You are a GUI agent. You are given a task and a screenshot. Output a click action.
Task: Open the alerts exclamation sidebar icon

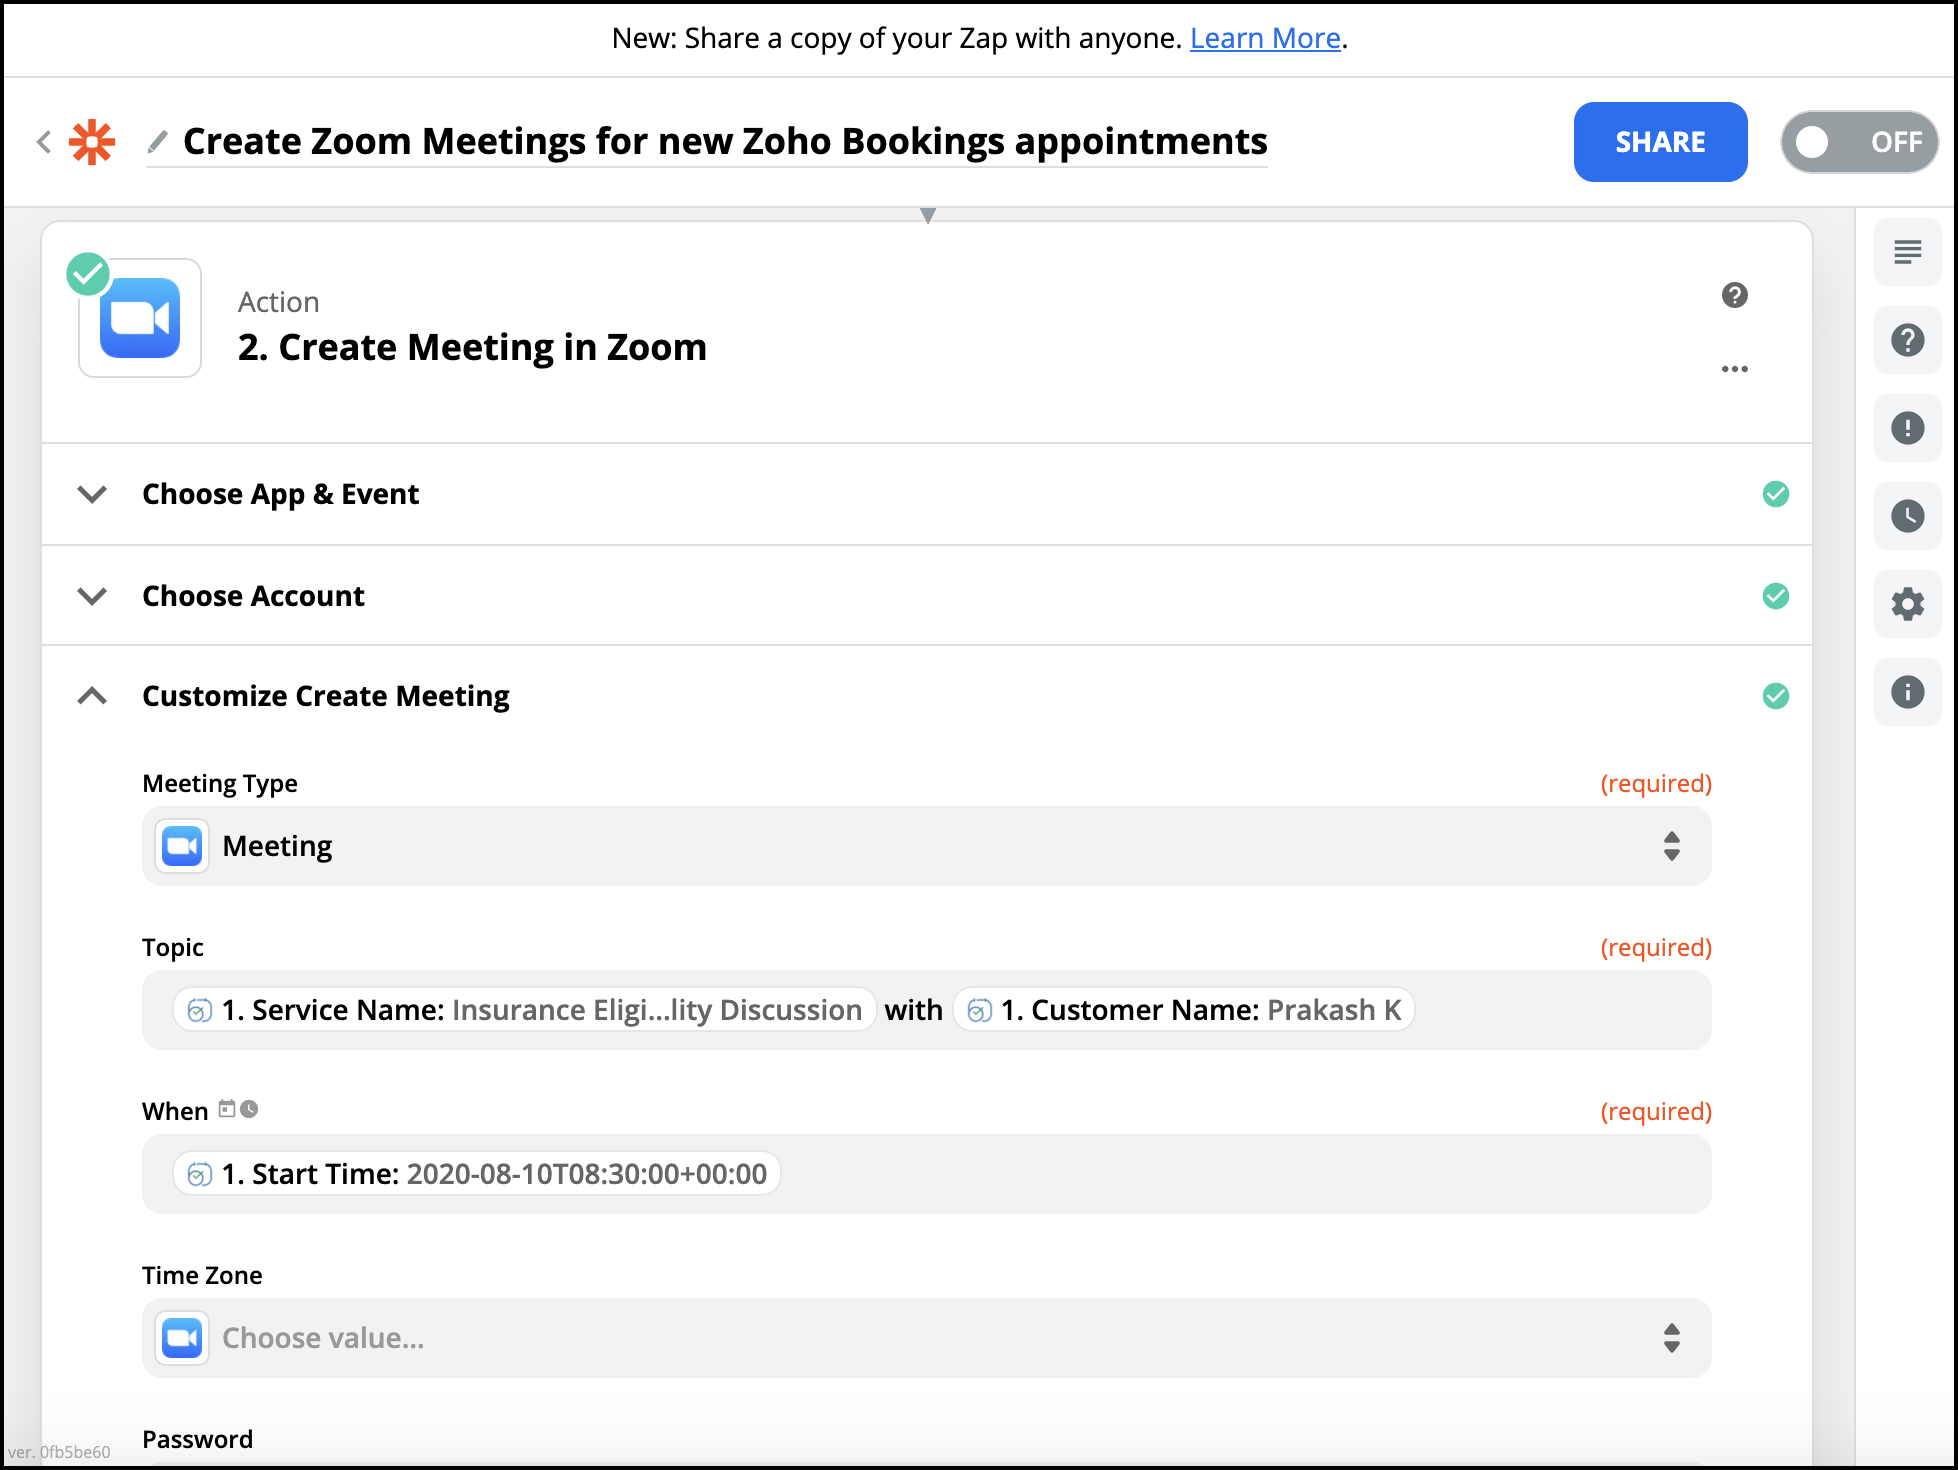click(x=1907, y=428)
